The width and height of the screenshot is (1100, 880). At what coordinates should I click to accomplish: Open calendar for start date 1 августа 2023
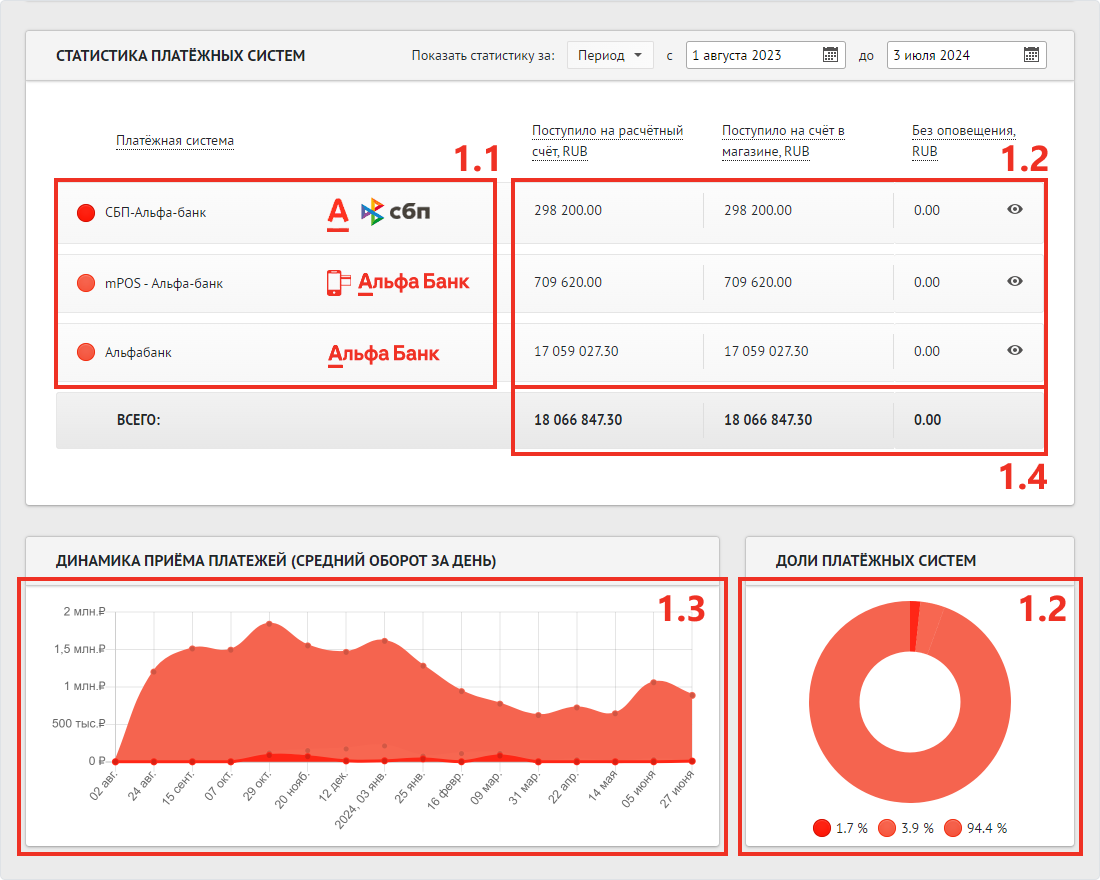(x=830, y=55)
